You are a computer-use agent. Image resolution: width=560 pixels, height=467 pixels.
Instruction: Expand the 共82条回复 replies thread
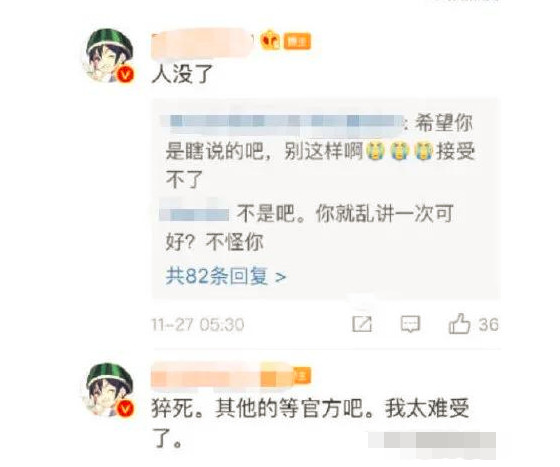coord(226,276)
